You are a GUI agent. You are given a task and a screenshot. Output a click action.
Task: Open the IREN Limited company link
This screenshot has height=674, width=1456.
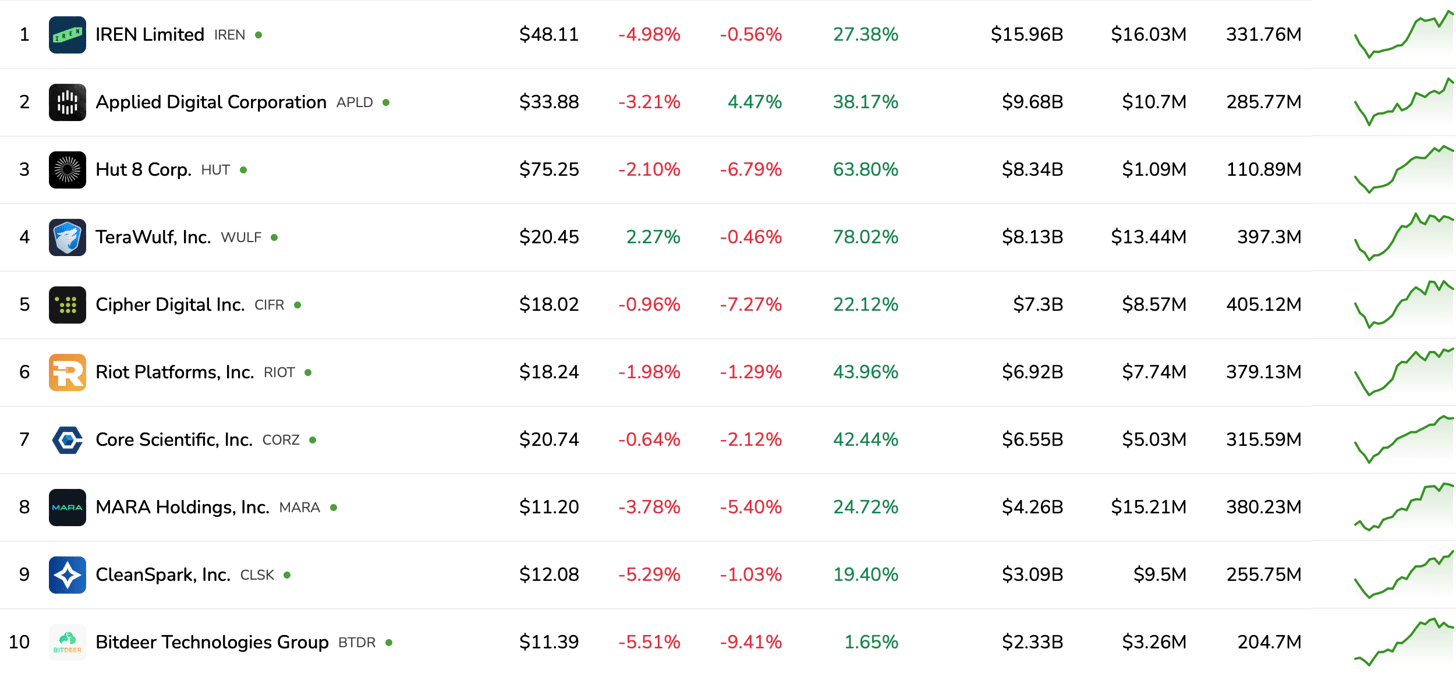pos(150,35)
